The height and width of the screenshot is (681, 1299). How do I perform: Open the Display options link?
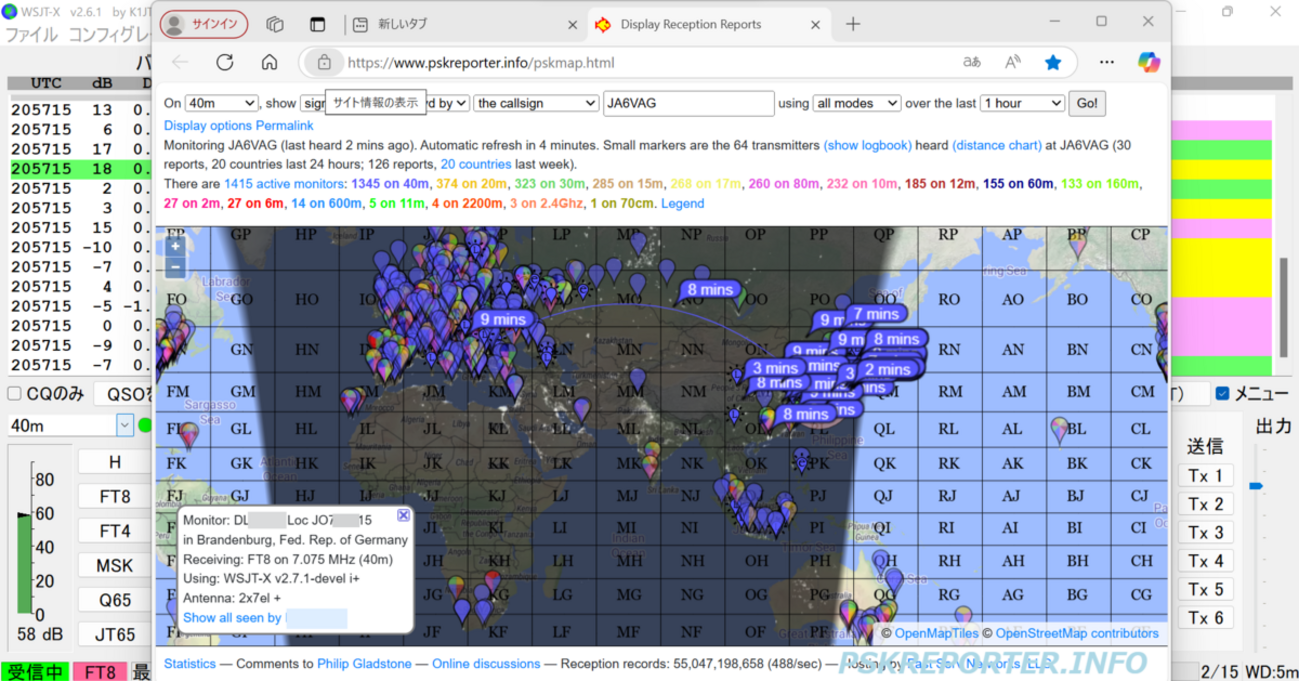point(207,126)
